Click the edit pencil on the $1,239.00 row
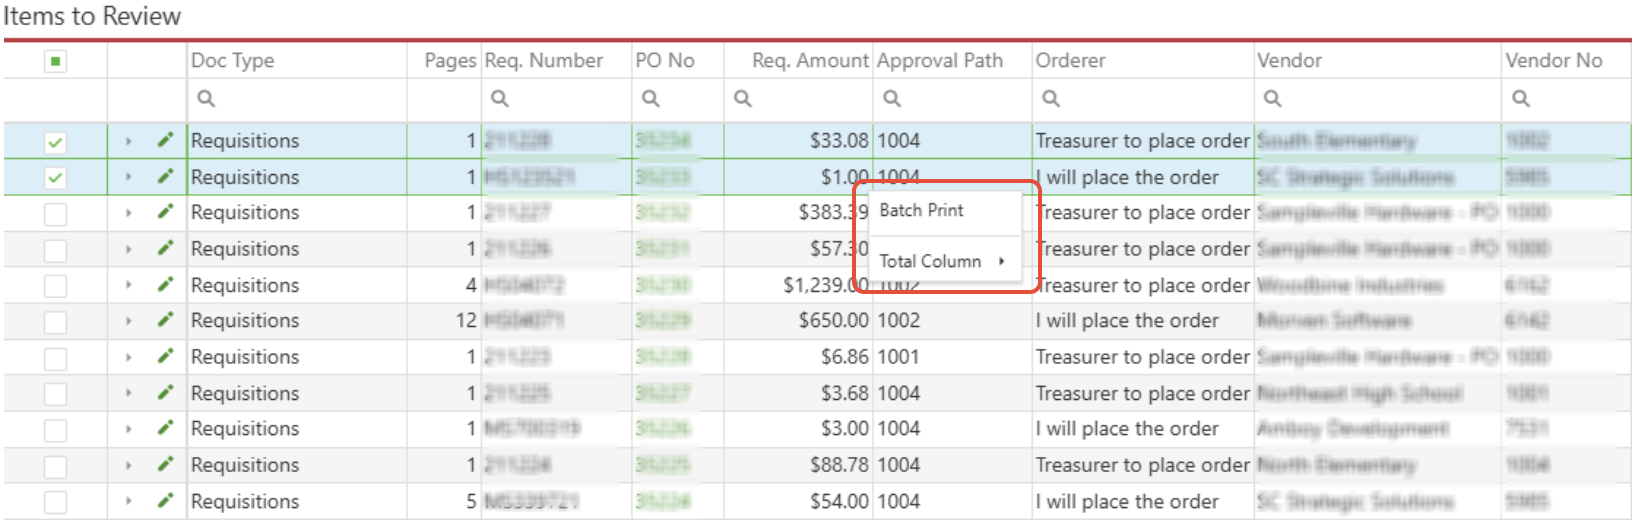 click(x=165, y=284)
